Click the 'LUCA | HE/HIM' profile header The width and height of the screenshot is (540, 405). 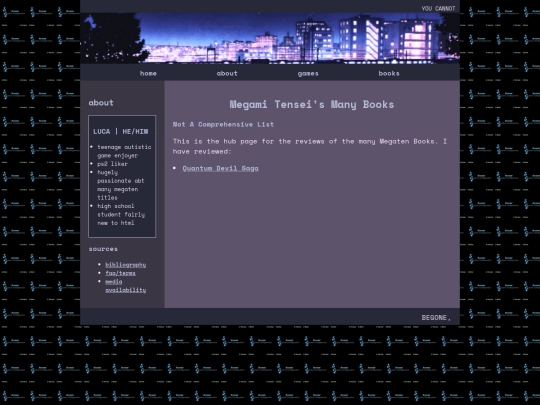click(121, 131)
